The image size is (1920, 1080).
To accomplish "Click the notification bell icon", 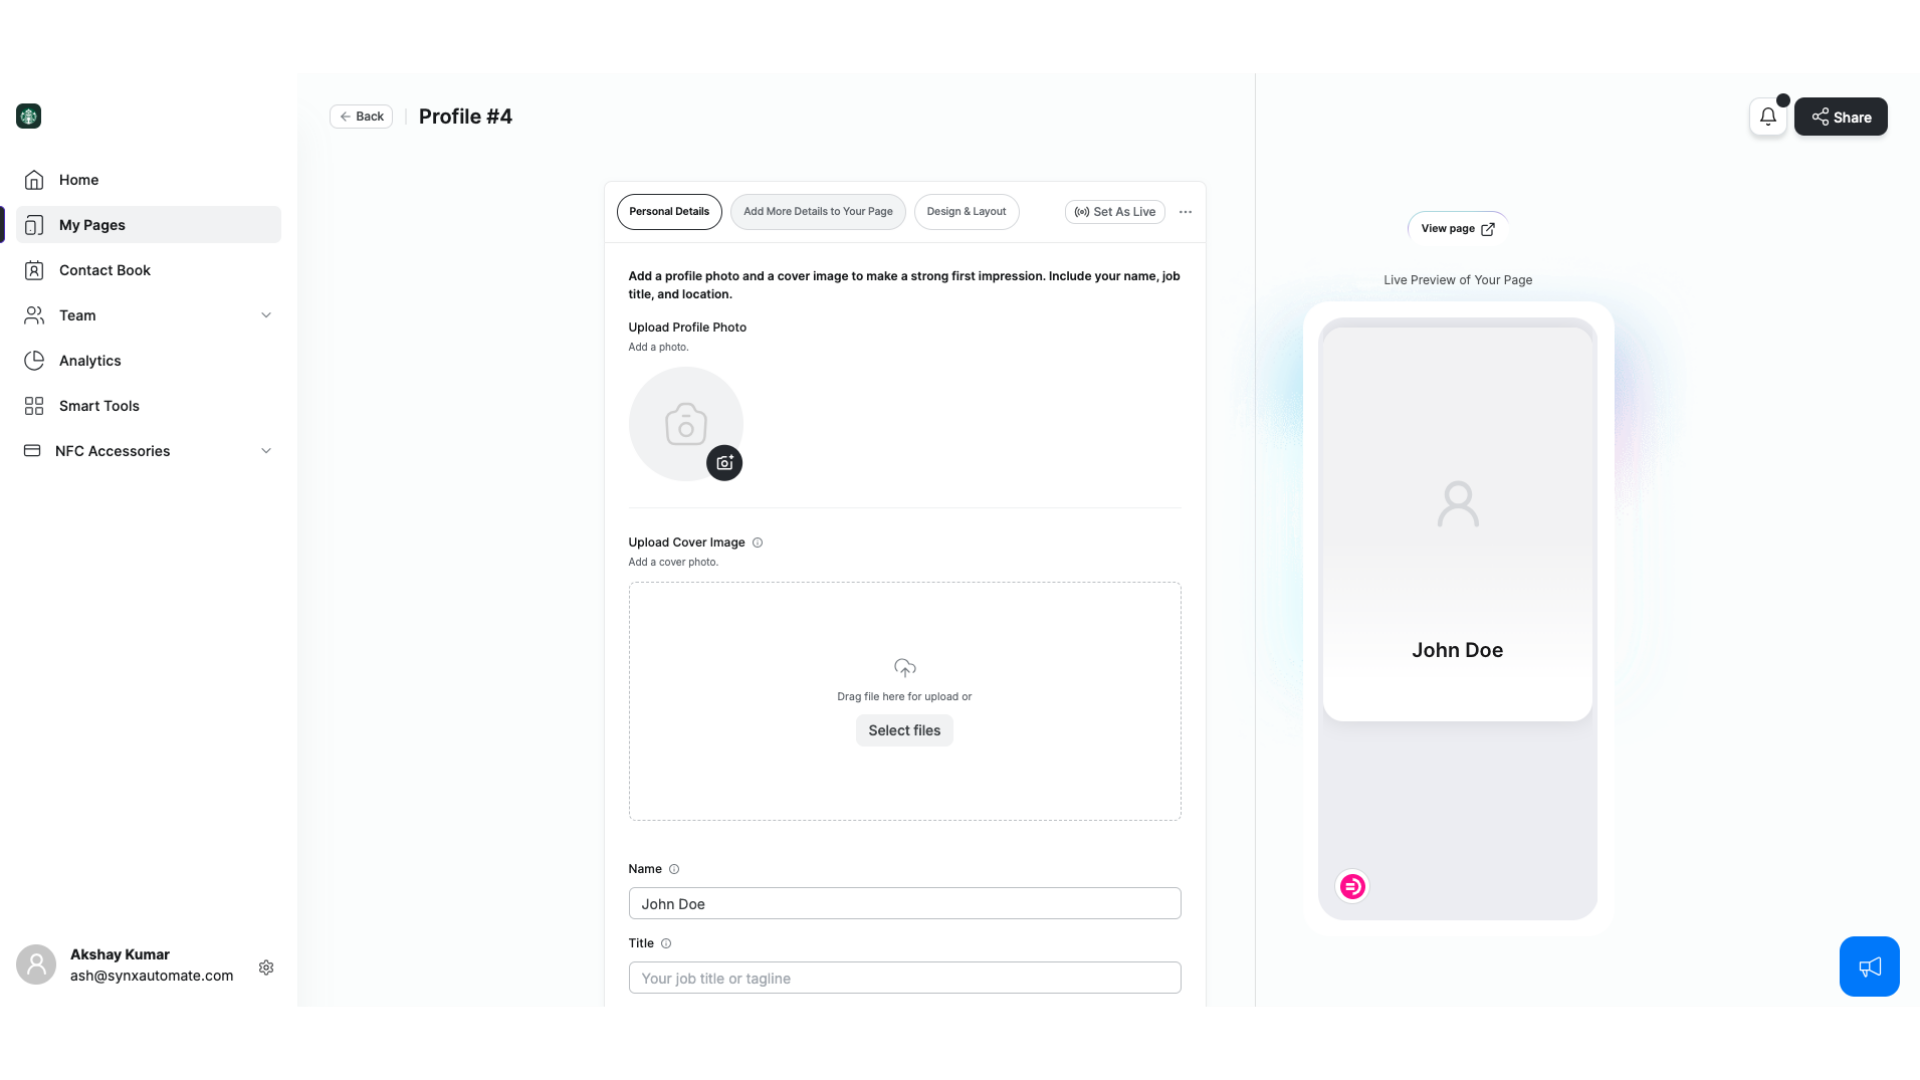I will click(1768, 117).
